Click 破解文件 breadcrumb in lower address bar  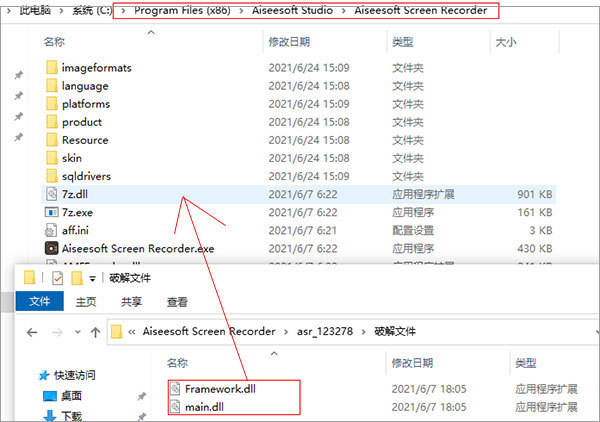(x=395, y=331)
